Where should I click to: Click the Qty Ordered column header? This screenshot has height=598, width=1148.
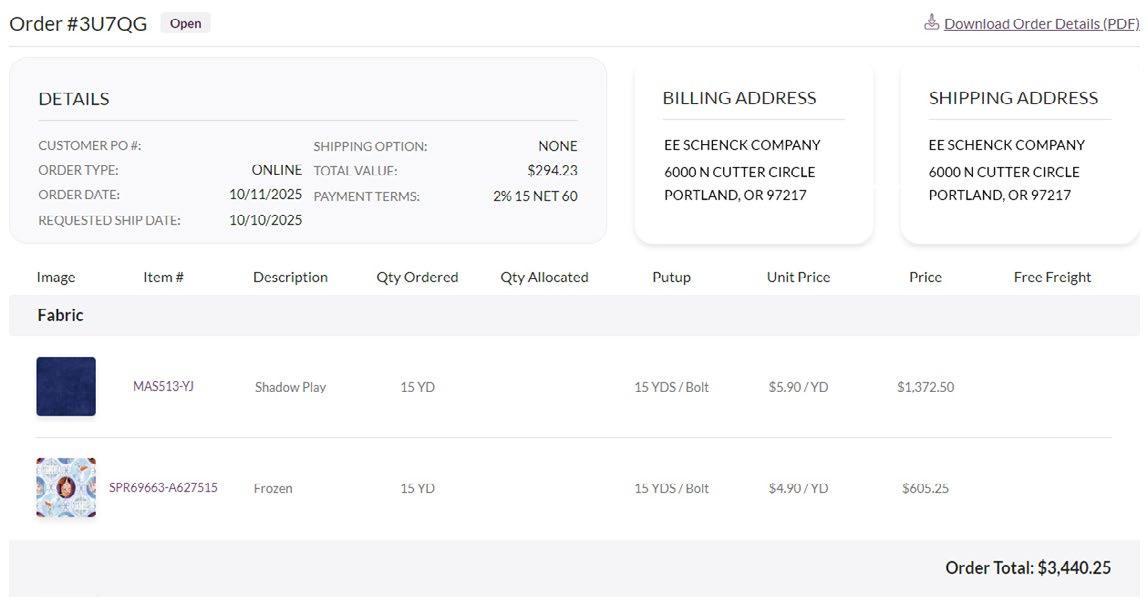click(417, 277)
